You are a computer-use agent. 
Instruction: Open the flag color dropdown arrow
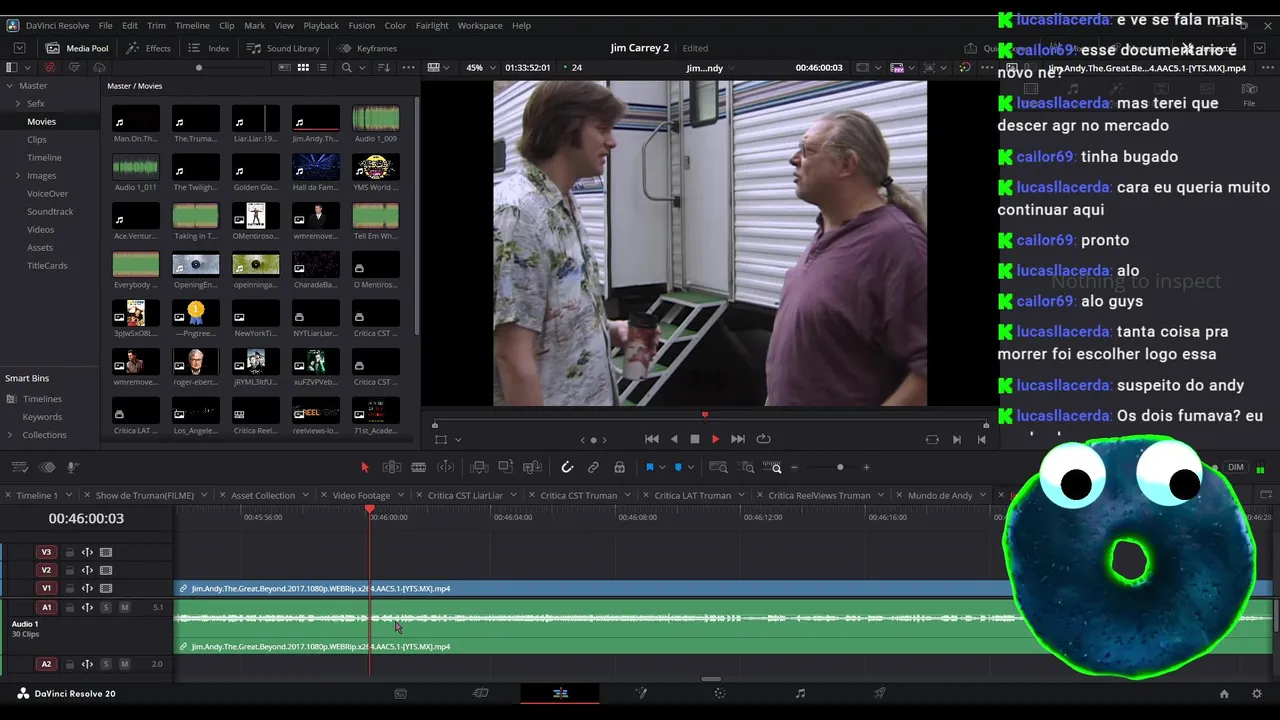click(x=661, y=467)
